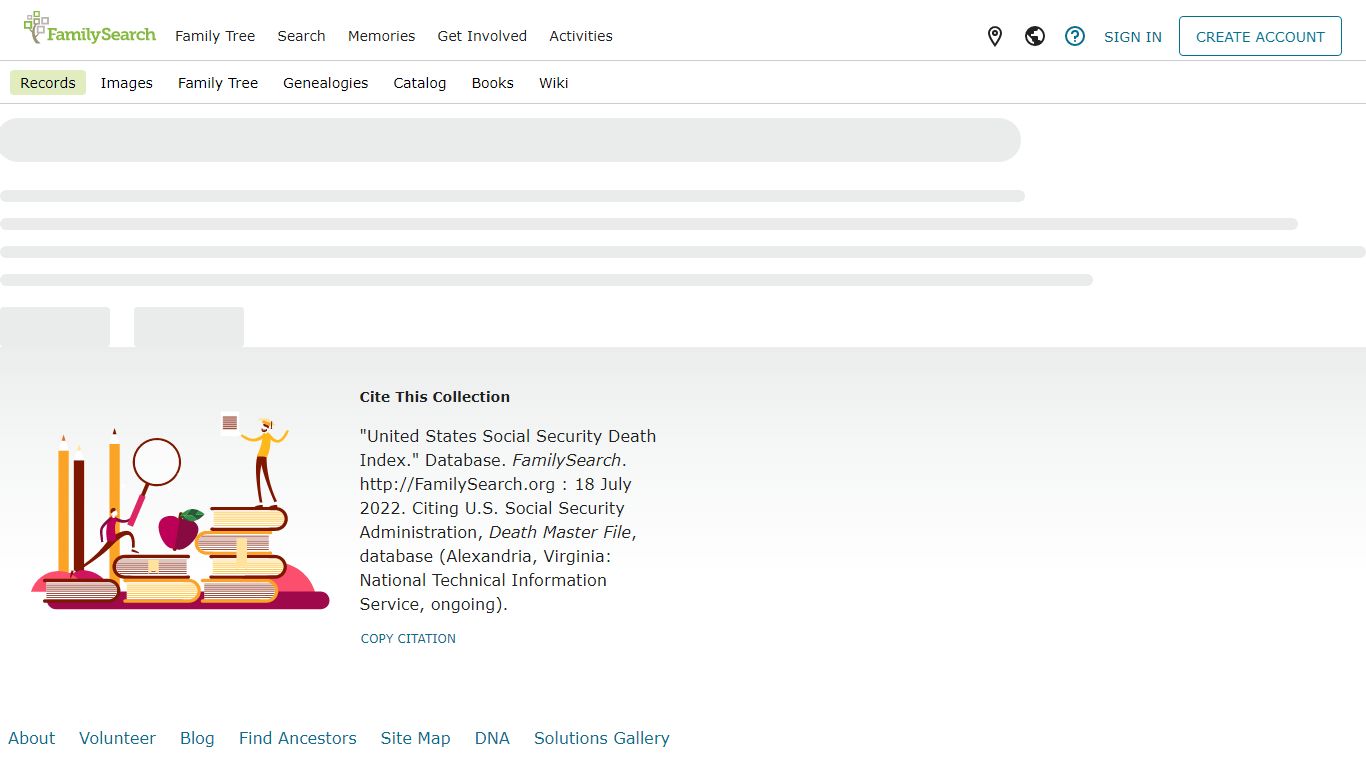This screenshot has width=1366, height=768.
Task: Switch to the Catalog tab
Action: tap(420, 83)
